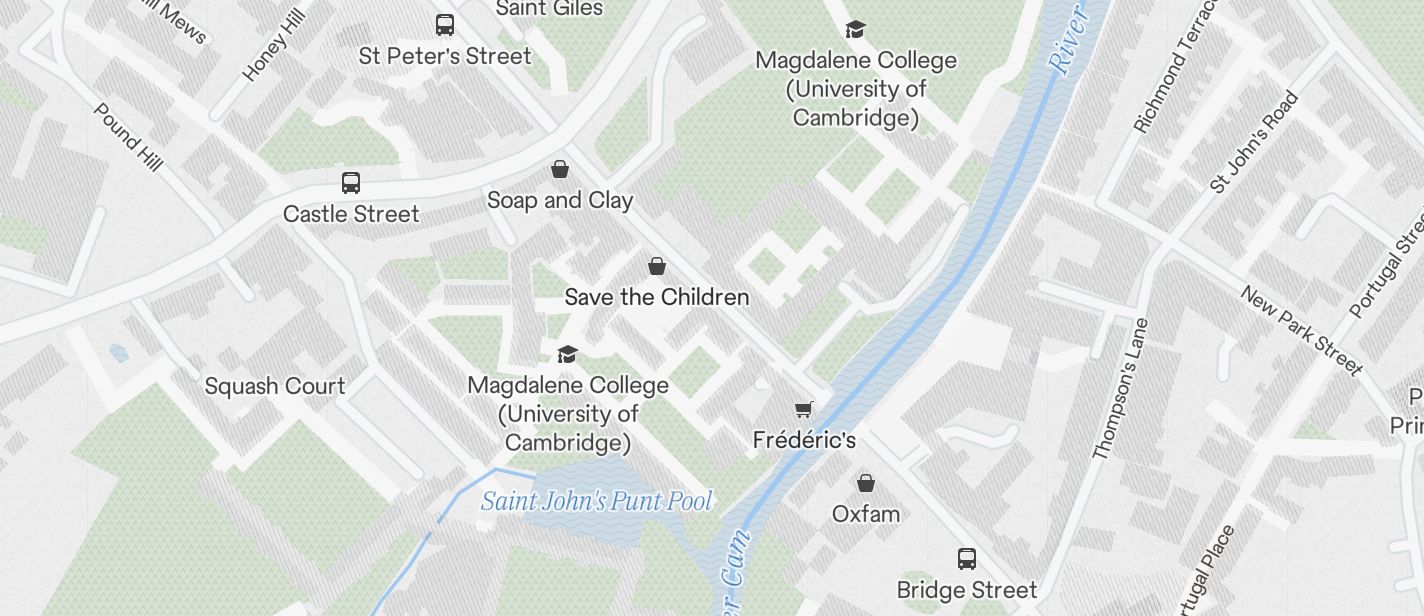1424x616 pixels.
Task: Click the Saint John's Punt Pool label
Action: [597, 501]
